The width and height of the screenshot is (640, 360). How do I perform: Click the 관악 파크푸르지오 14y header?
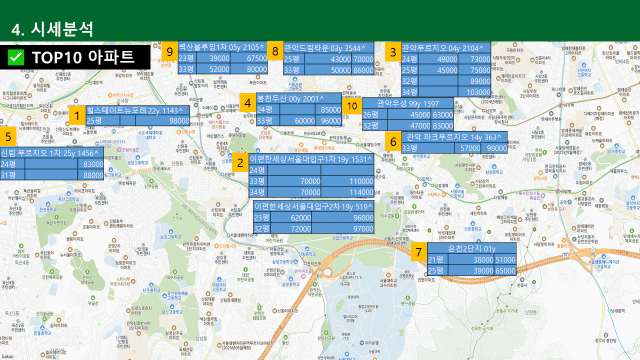[455, 137]
